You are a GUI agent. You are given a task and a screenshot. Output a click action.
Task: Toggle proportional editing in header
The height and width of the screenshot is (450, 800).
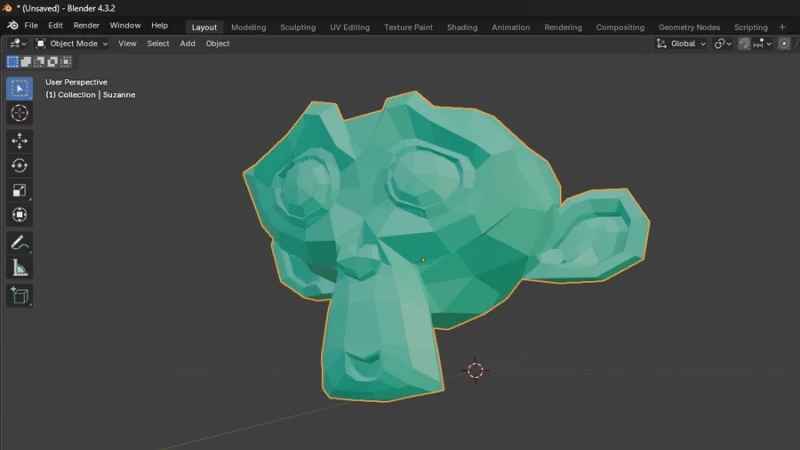pyautogui.click(x=787, y=43)
